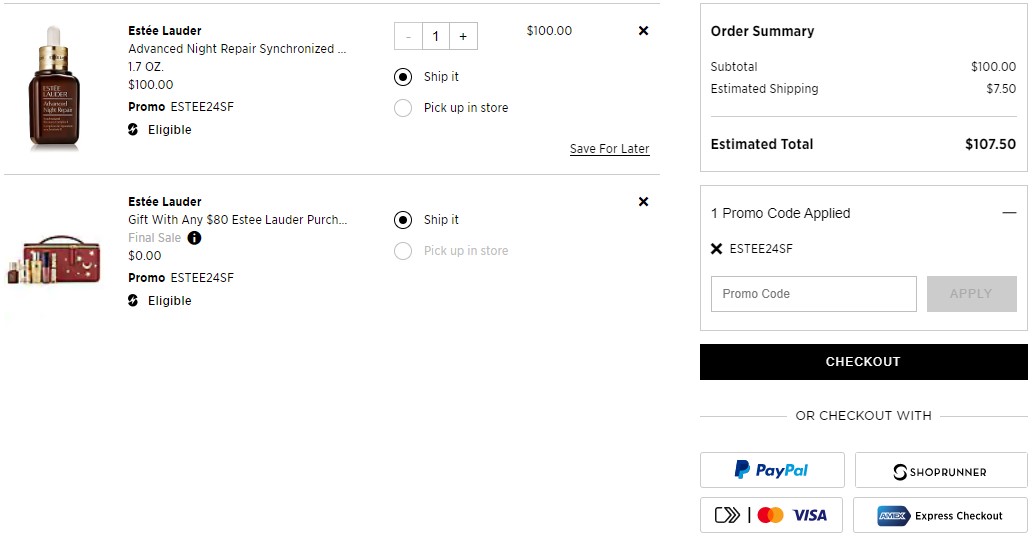The height and width of the screenshot is (545, 1033).
Task: Collapse the Promo Code Applied section
Action: [1009, 213]
